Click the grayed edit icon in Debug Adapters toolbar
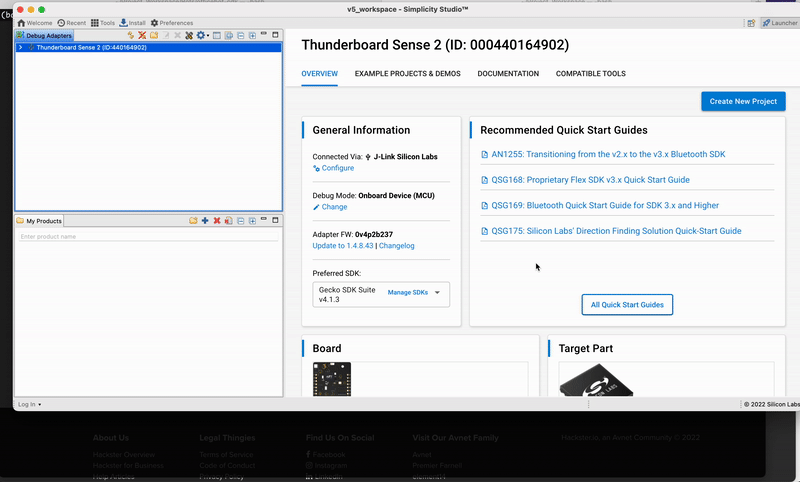The width and height of the screenshot is (800, 482). tap(166, 35)
